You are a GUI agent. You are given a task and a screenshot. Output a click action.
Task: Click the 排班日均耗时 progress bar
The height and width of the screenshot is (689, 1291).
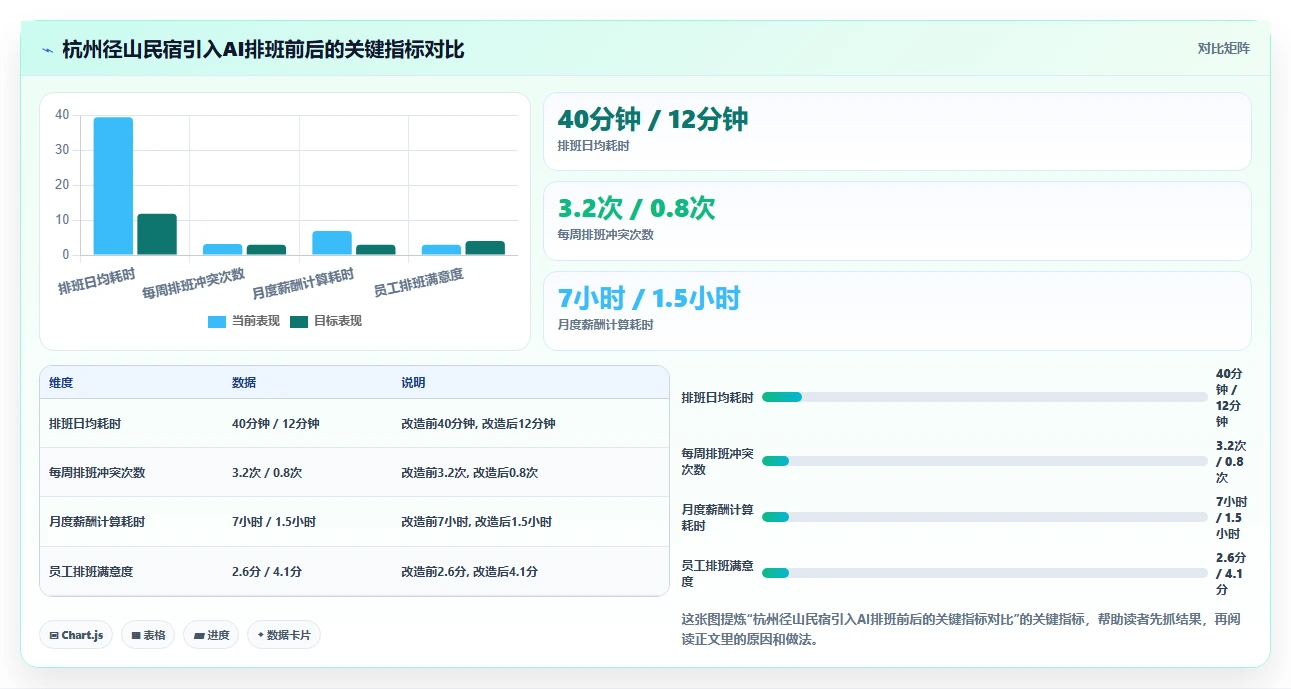(x=985, y=397)
